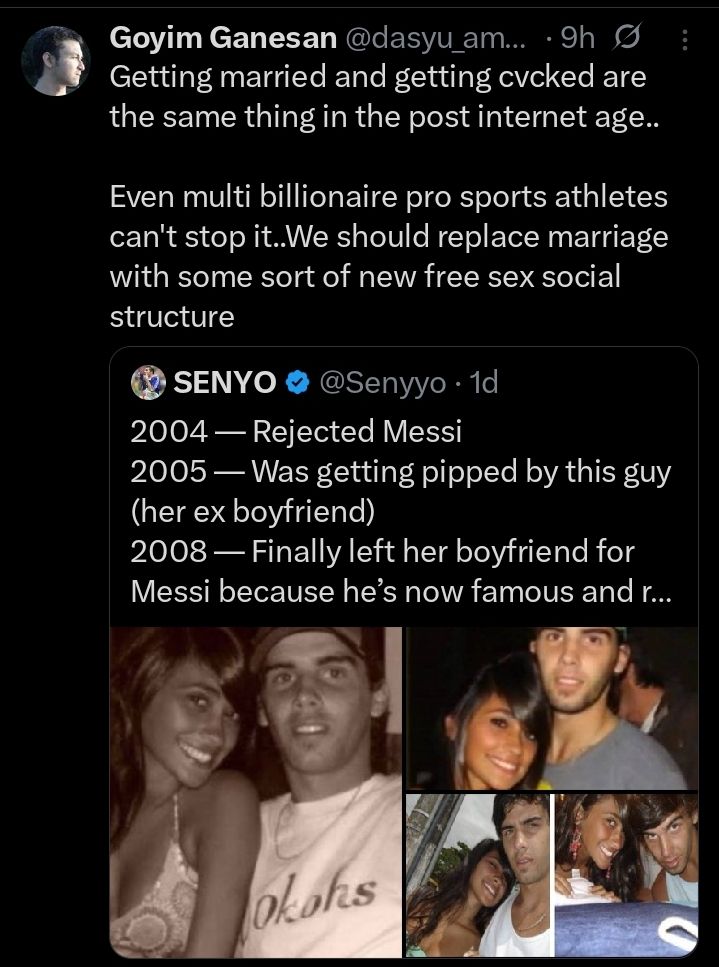Click the SENYO display name
719x967 pixels.
tap(222, 382)
